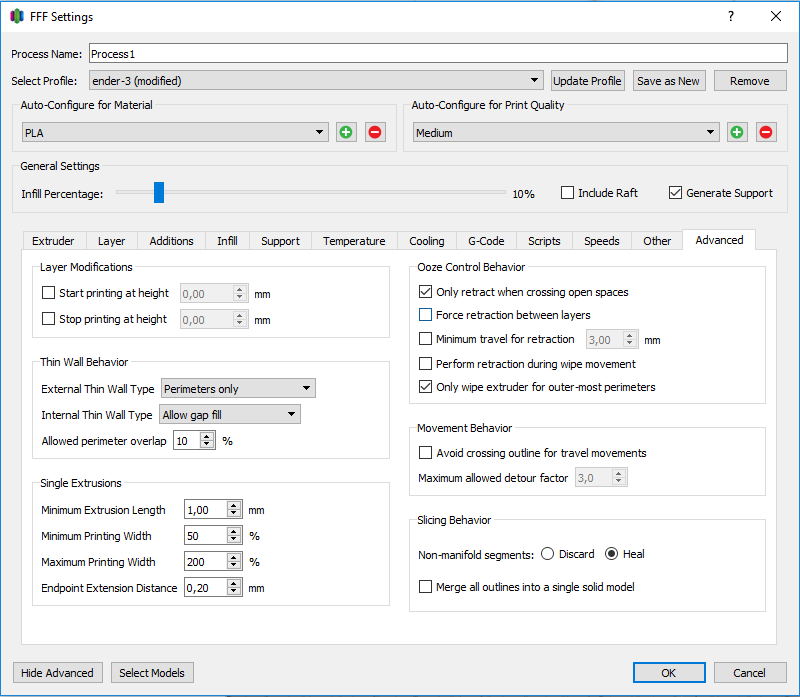Click the Cancel button
800x697 pixels.
point(750,673)
